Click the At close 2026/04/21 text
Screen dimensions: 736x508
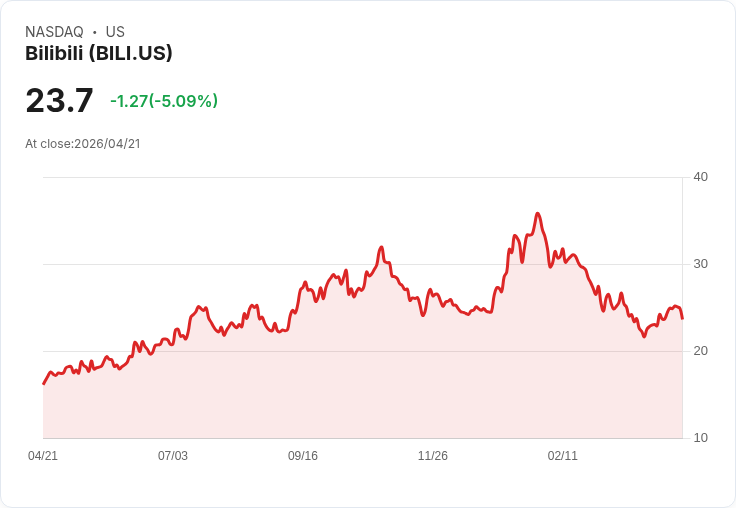point(83,144)
